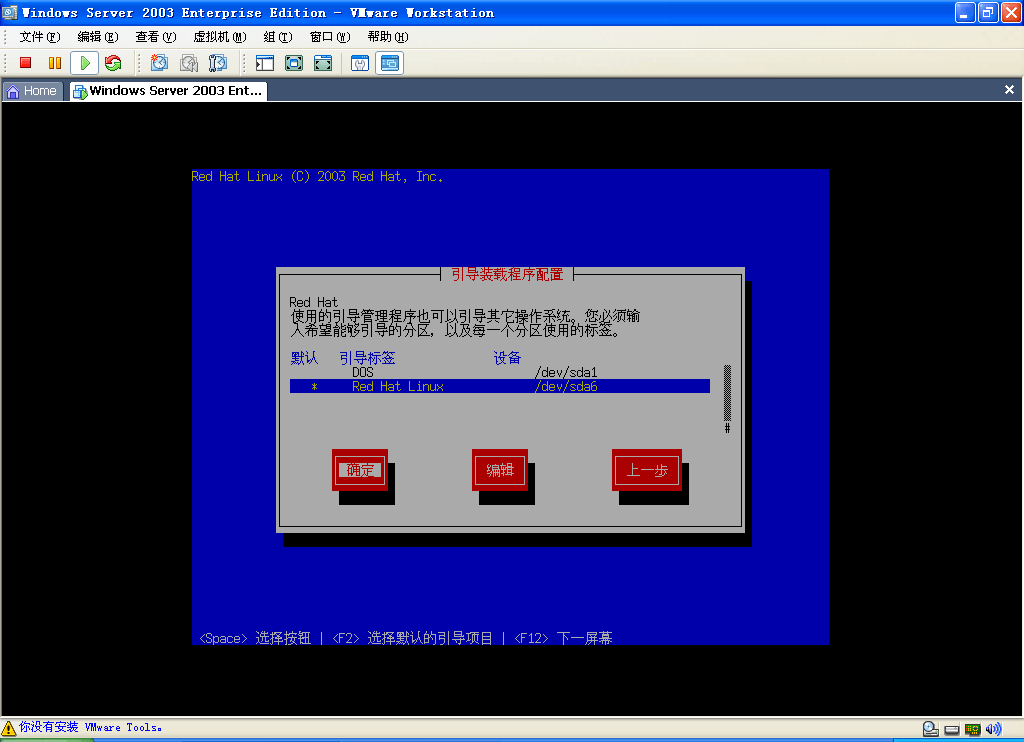Click the network adapter status bar icon
The height and width of the screenshot is (742, 1024).
[972, 729]
